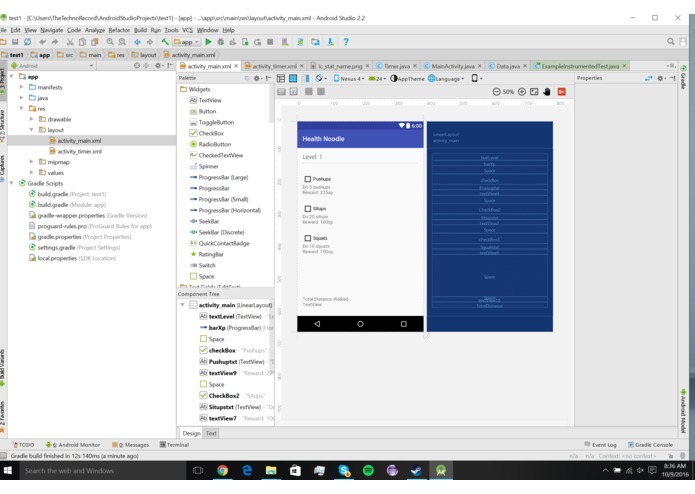Open the API 24 version dropdown
Screen dimensions: 695x494
point(377,78)
